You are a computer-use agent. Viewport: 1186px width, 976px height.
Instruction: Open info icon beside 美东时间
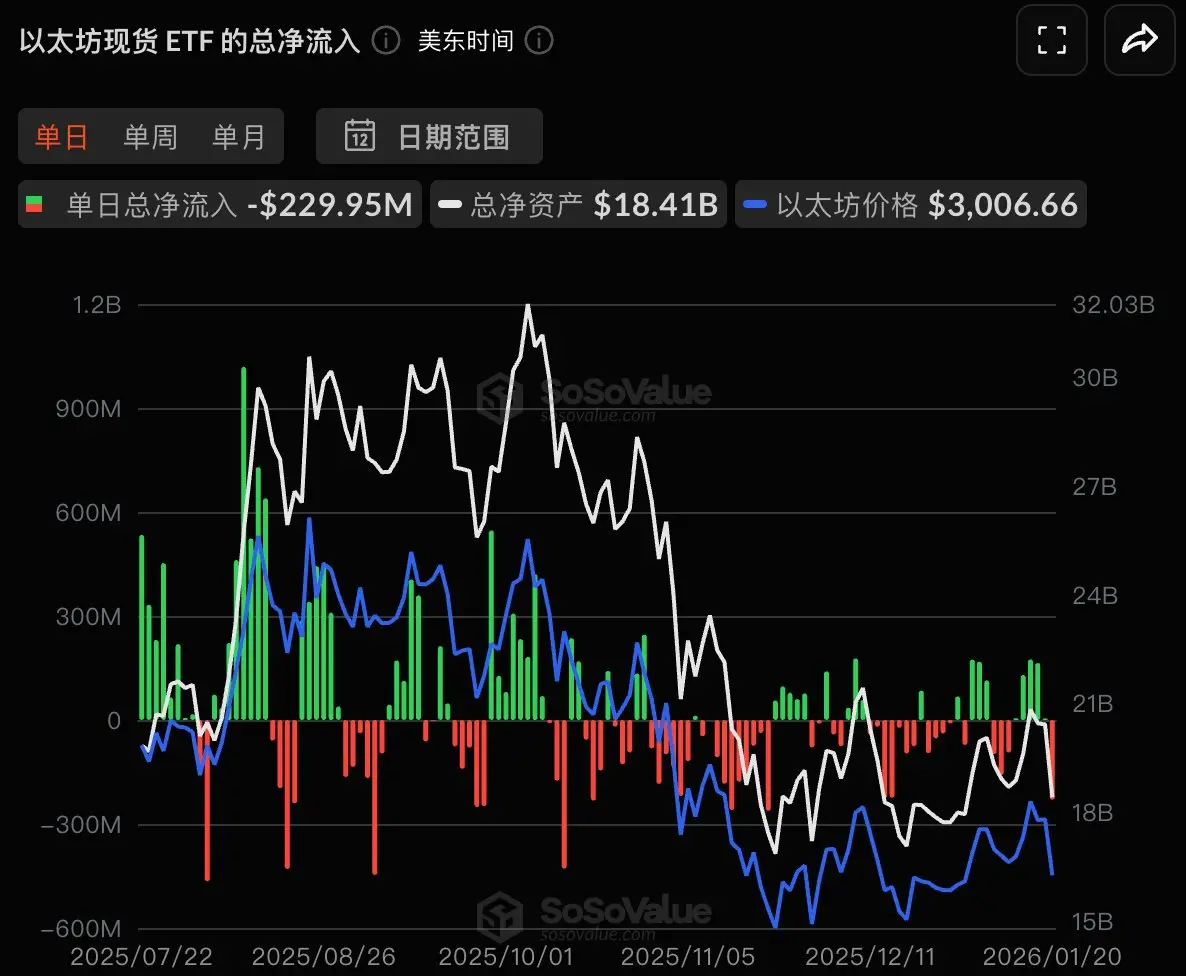[539, 40]
